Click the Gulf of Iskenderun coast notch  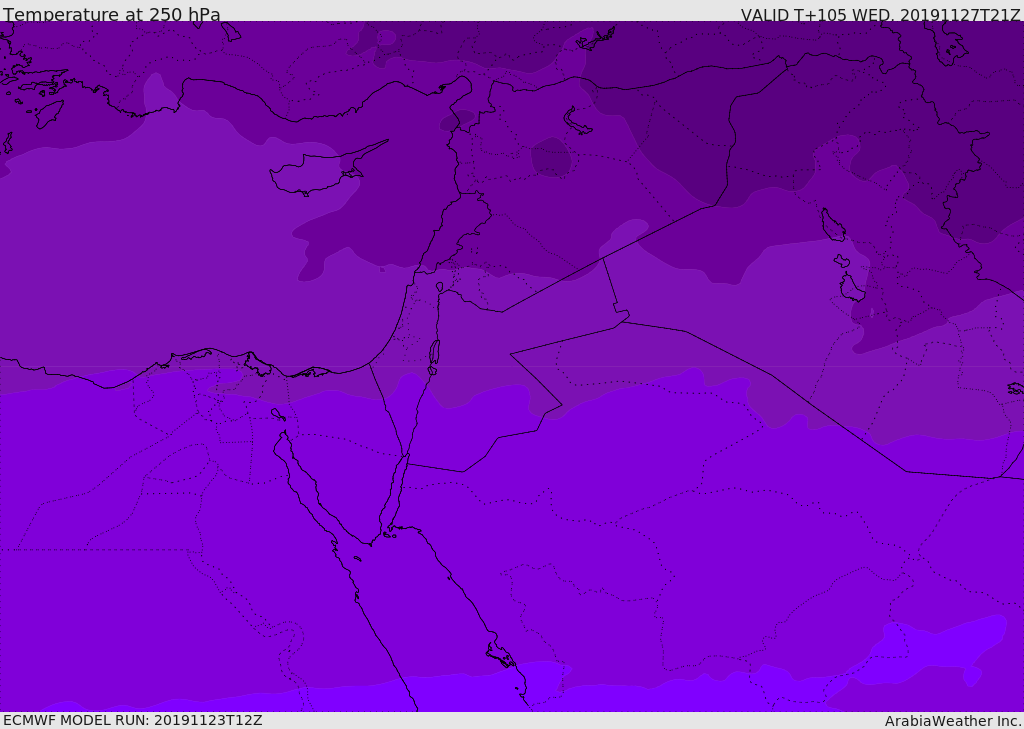point(462,90)
